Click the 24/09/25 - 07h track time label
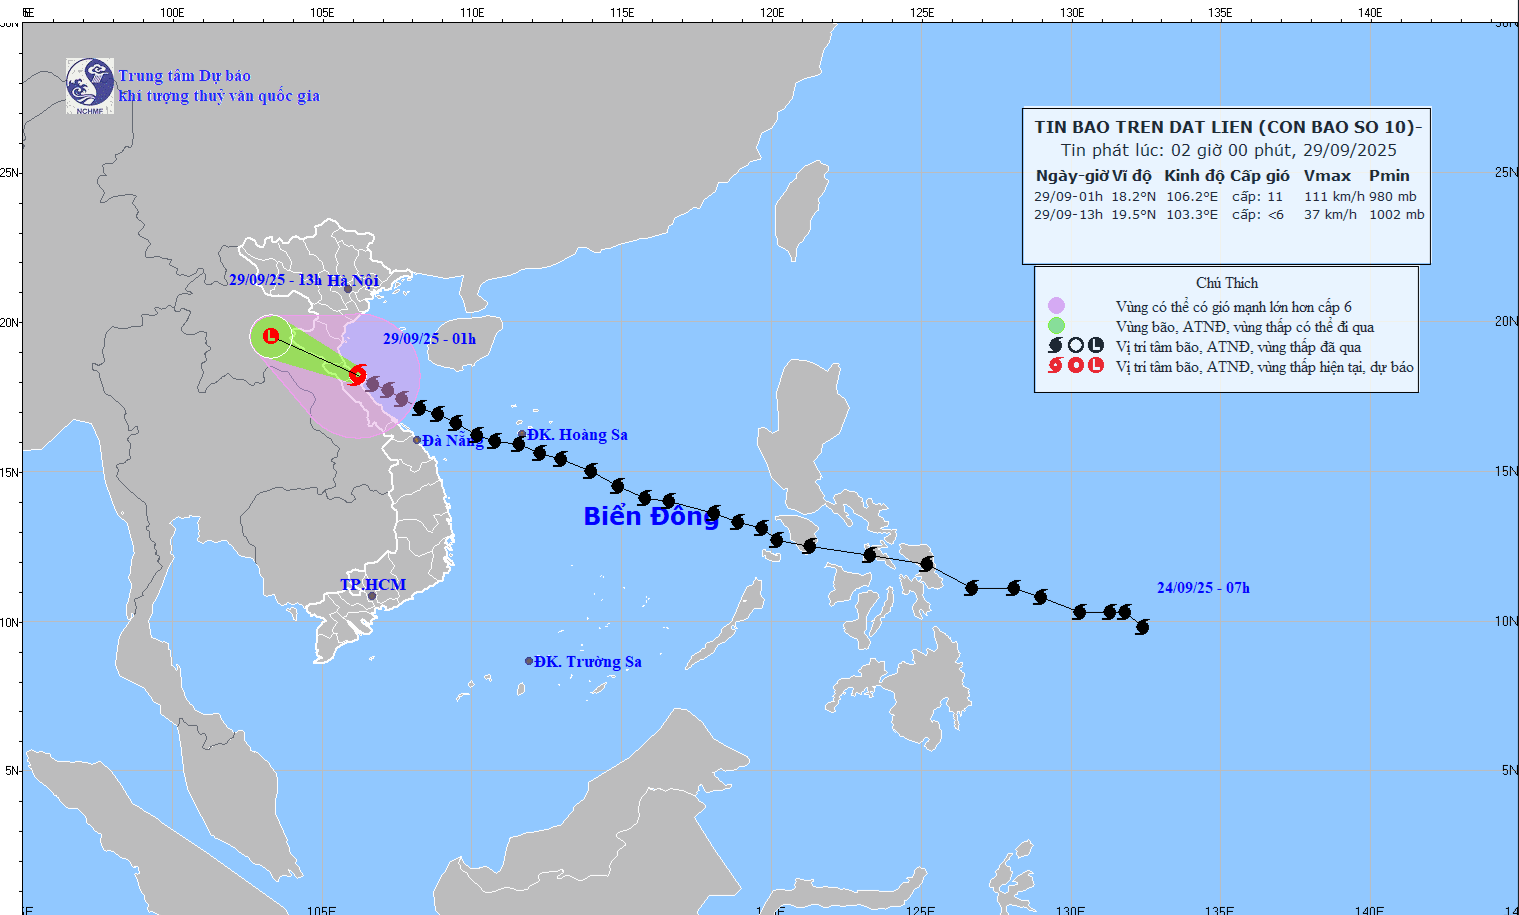1519x915 pixels. pos(1203,588)
